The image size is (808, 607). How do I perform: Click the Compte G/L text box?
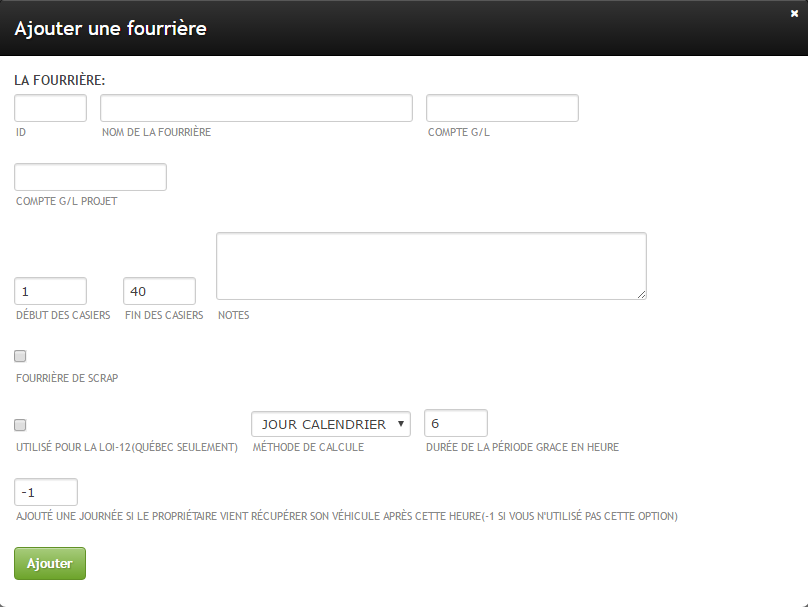[502, 108]
